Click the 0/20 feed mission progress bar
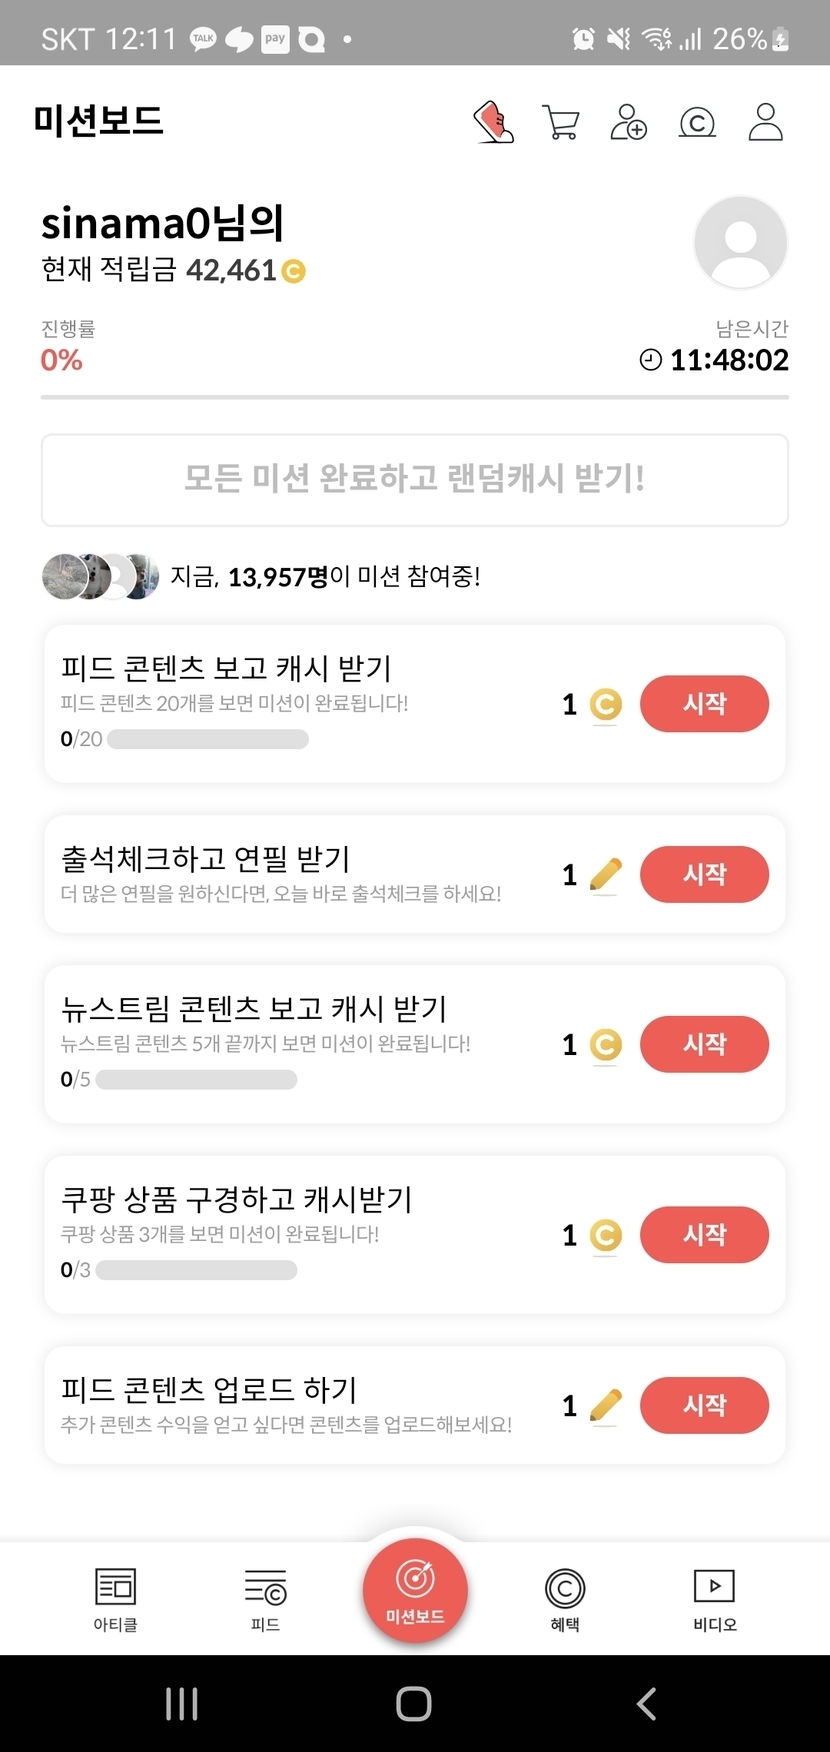 pos(208,740)
